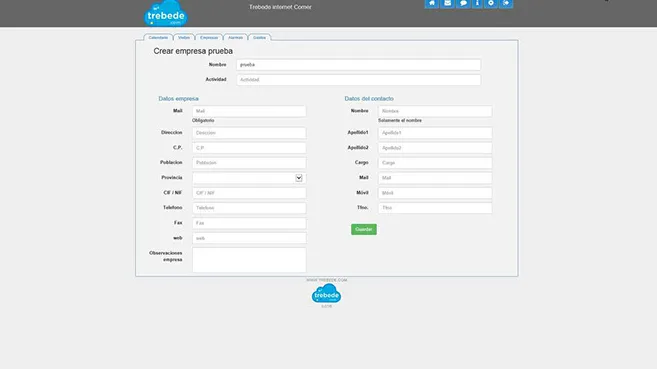This screenshot has width=657, height=369.
Task: Focus the contact Nombre input field
Action: point(435,111)
